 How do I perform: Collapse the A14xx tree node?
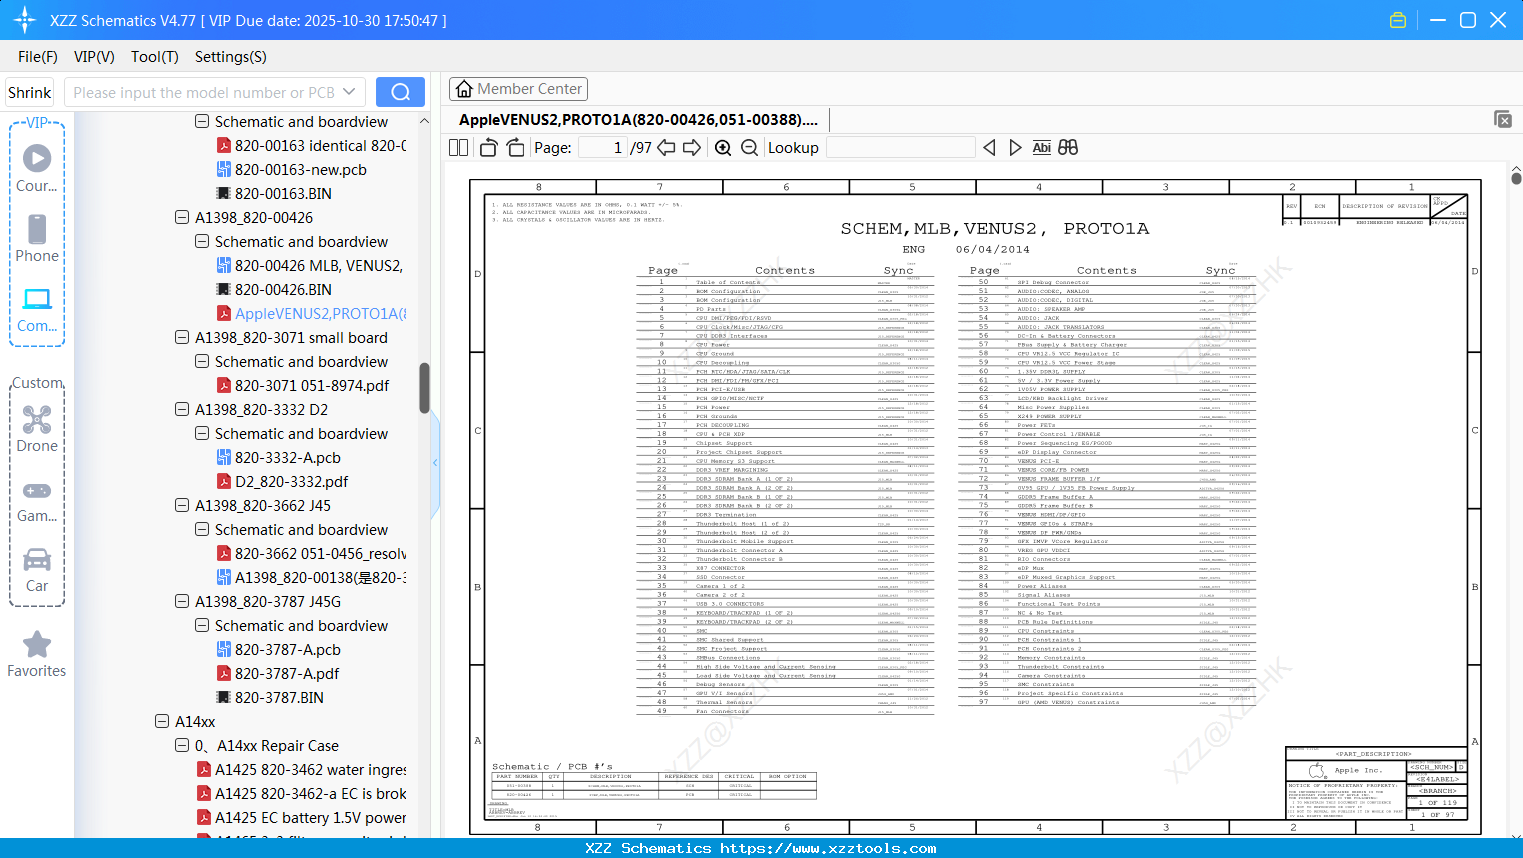[x=162, y=721]
